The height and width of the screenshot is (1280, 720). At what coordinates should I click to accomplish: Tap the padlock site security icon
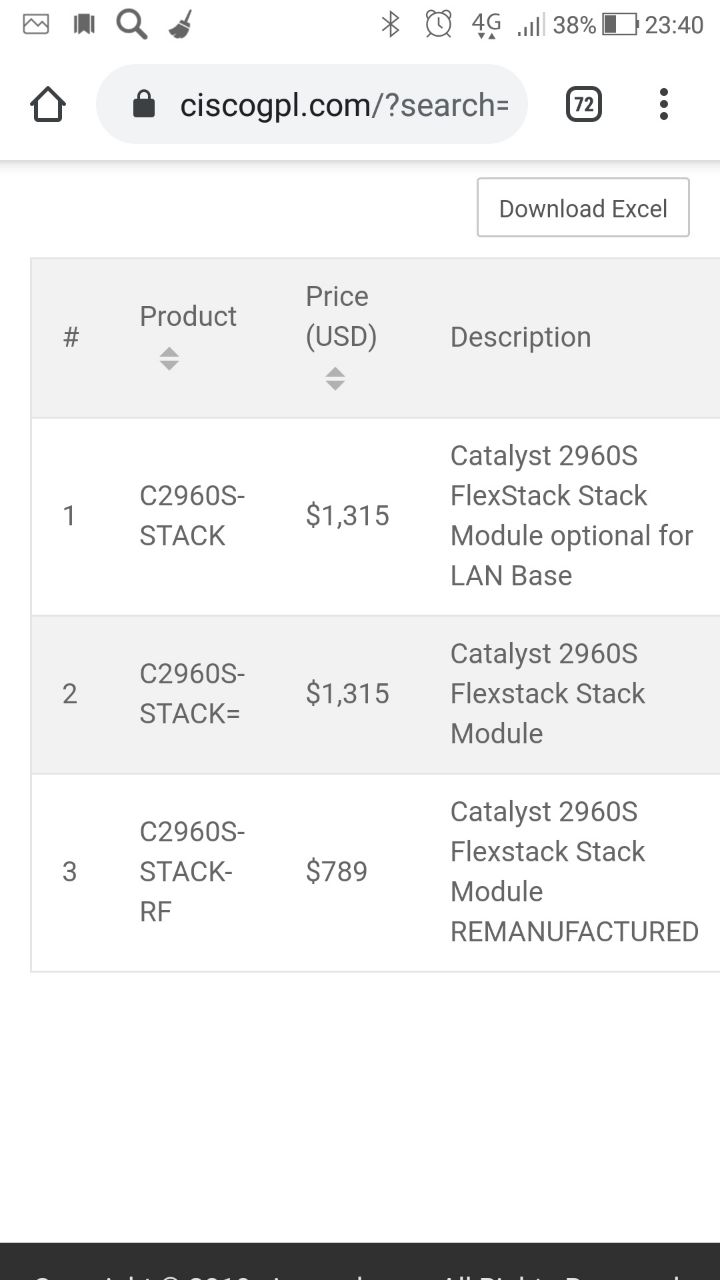(144, 104)
